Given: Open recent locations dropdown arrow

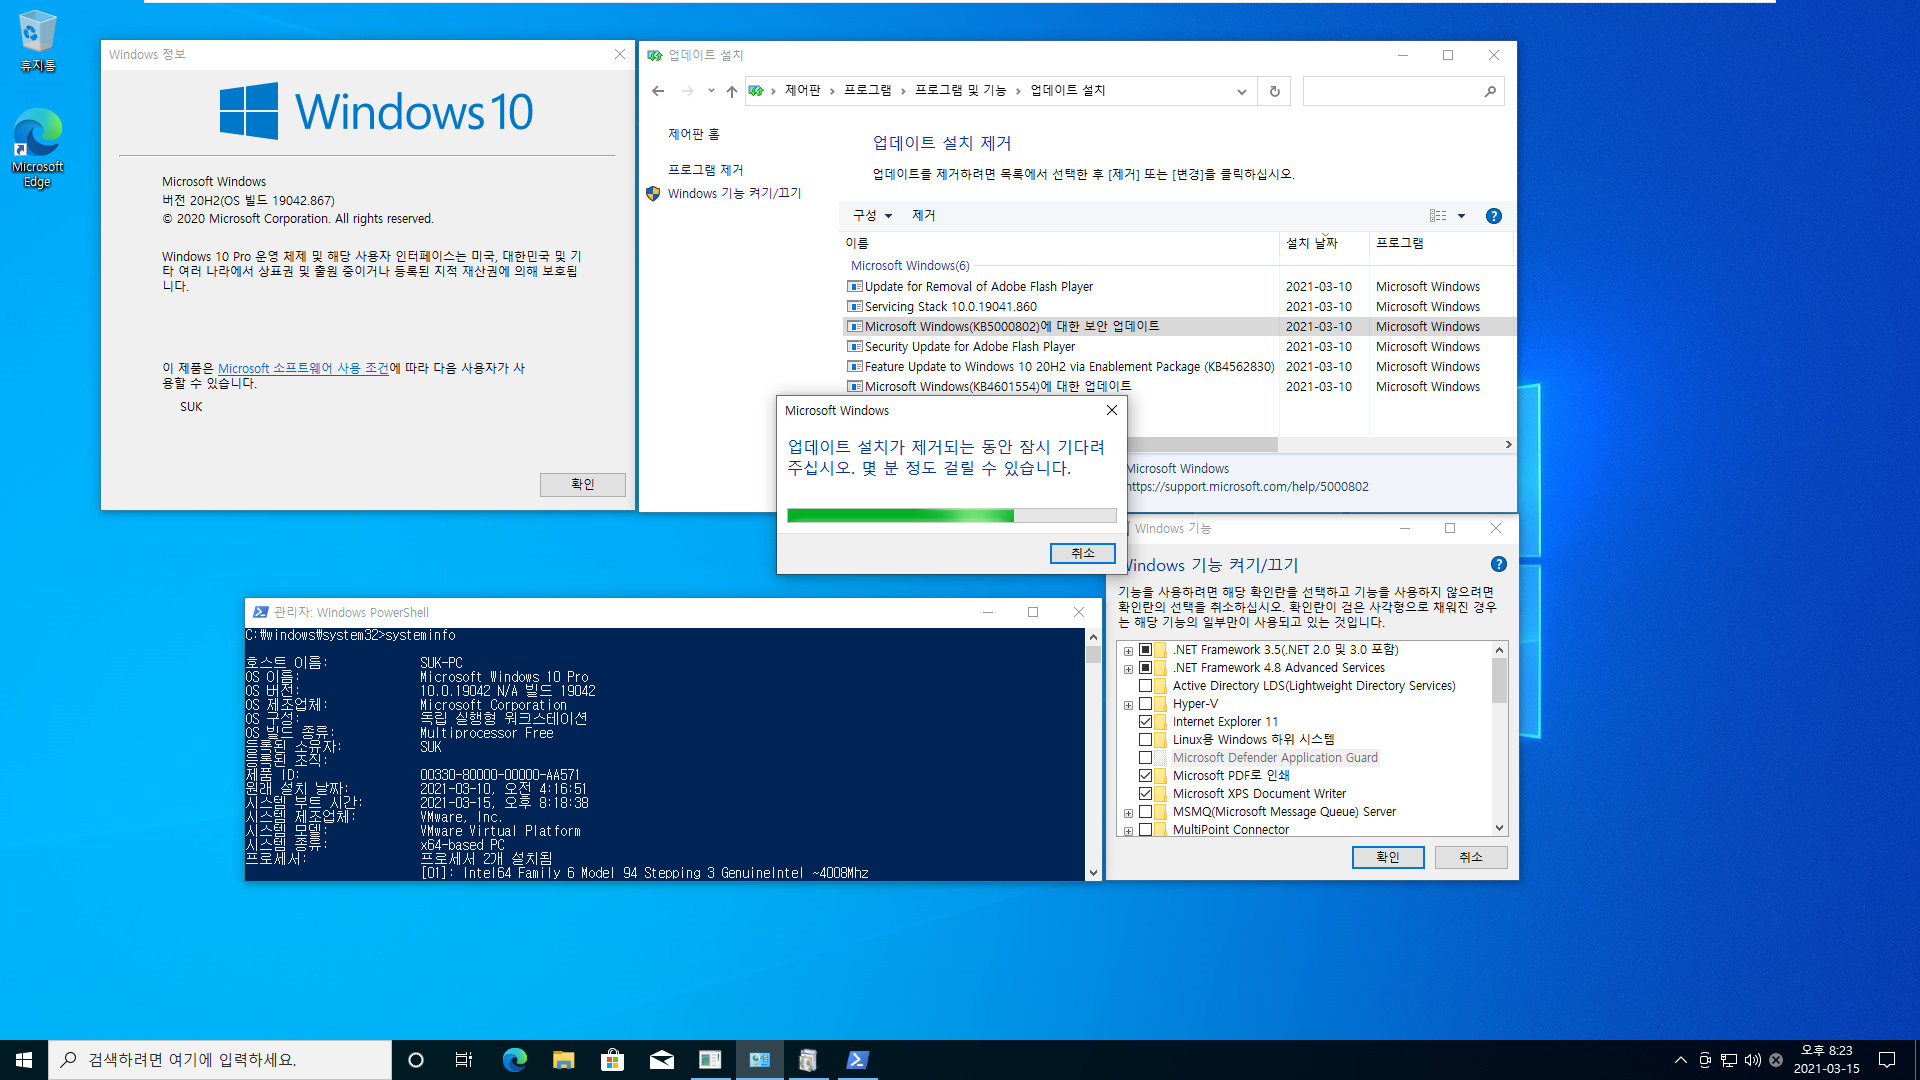Looking at the screenshot, I should point(711,91).
